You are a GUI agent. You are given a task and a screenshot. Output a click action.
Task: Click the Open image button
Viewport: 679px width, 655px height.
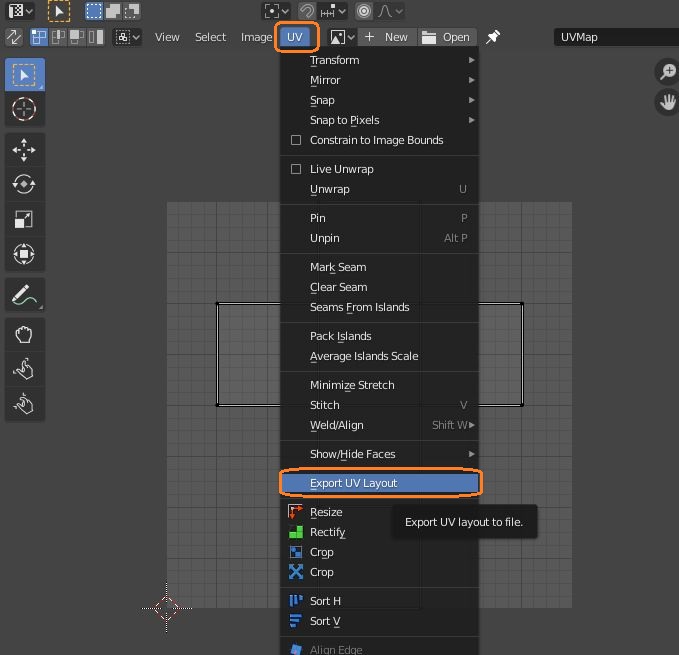(446, 37)
